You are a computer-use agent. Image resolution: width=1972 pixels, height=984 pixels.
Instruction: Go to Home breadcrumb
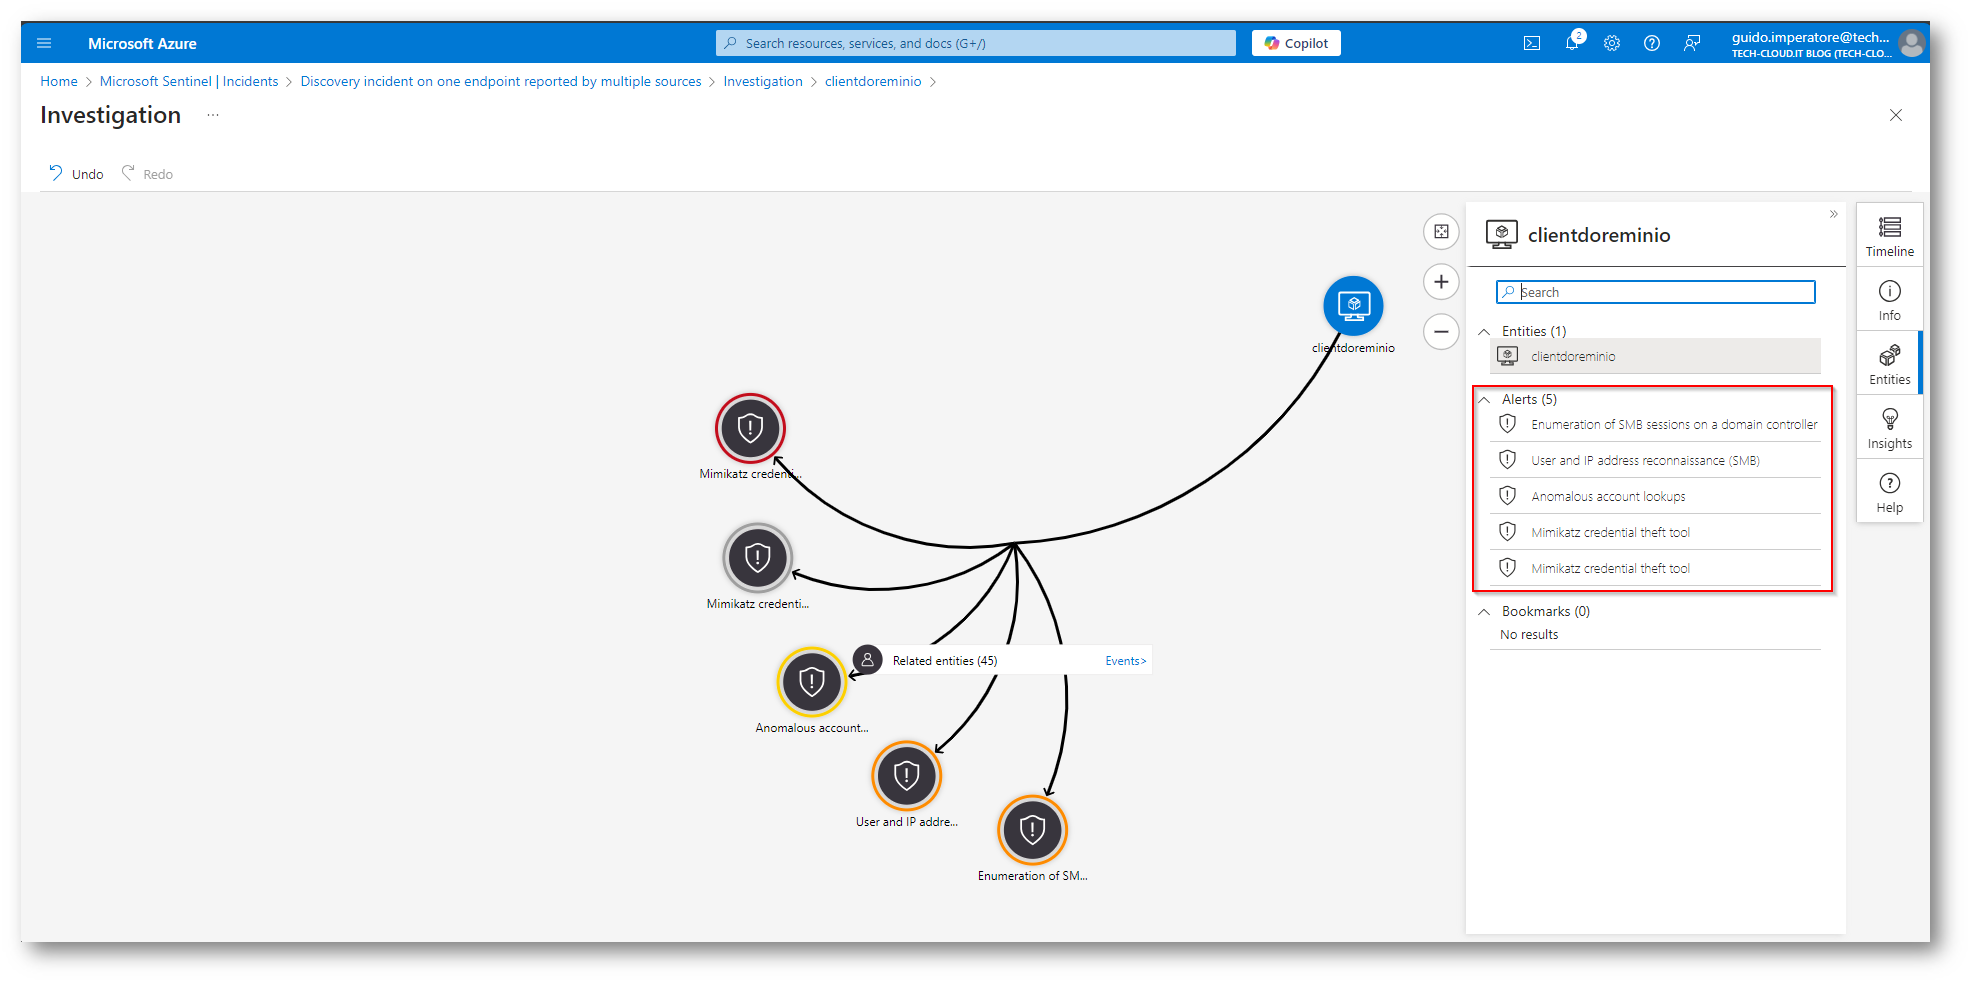pyautogui.click(x=59, y=81)
